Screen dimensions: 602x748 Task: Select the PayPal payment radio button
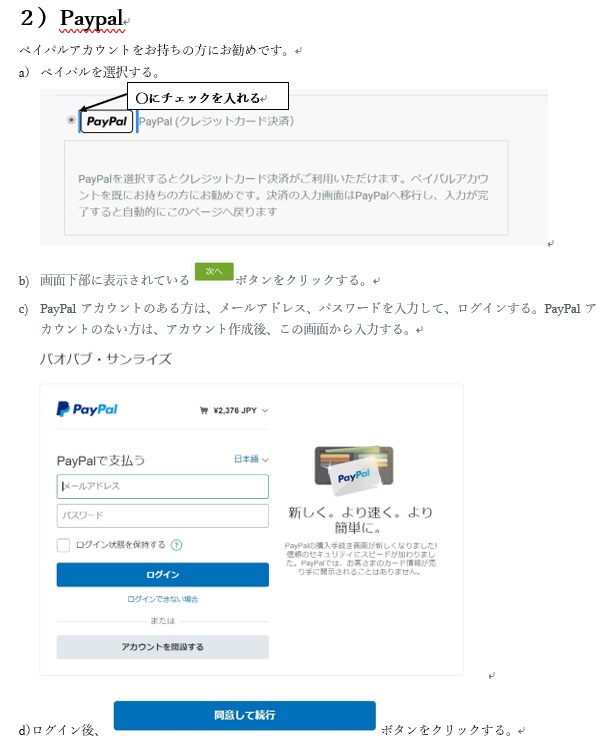(71, 120)
